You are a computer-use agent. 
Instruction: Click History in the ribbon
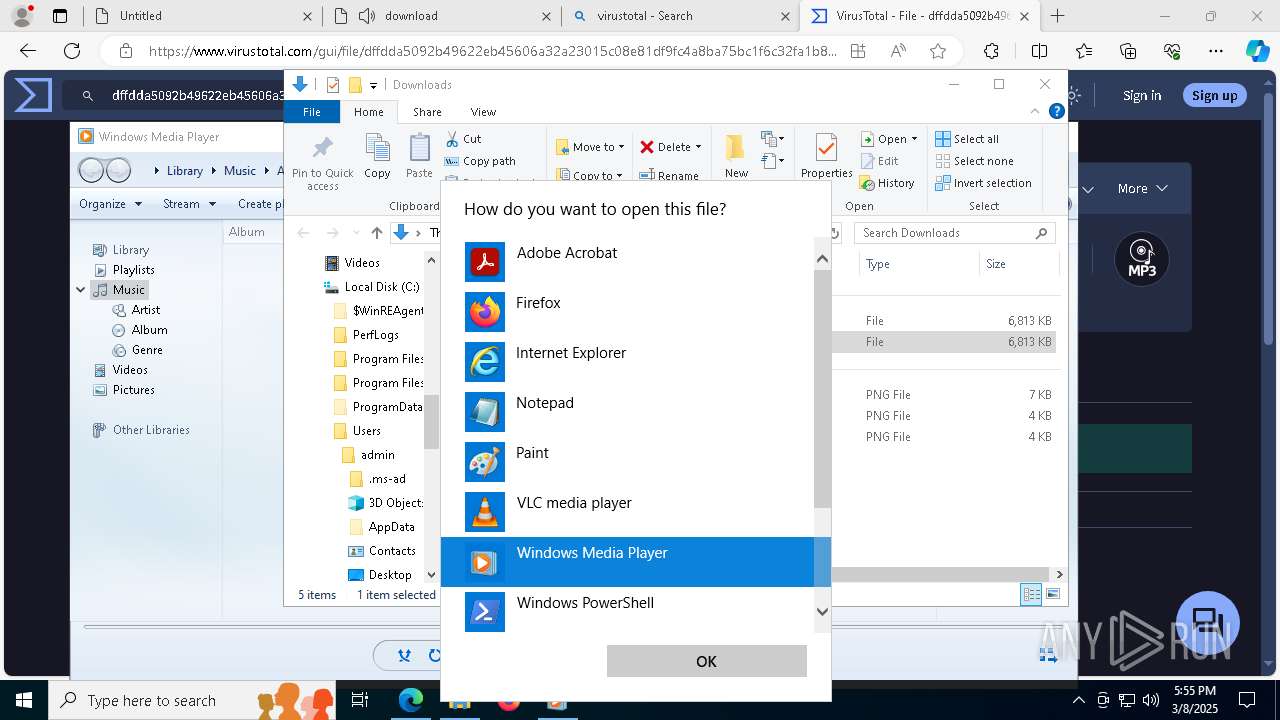click(887, 183)
